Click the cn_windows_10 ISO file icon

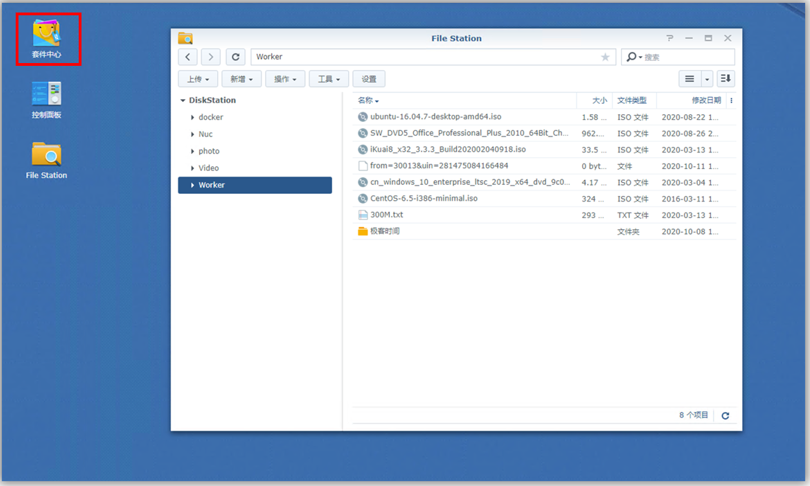coord(363,182)
